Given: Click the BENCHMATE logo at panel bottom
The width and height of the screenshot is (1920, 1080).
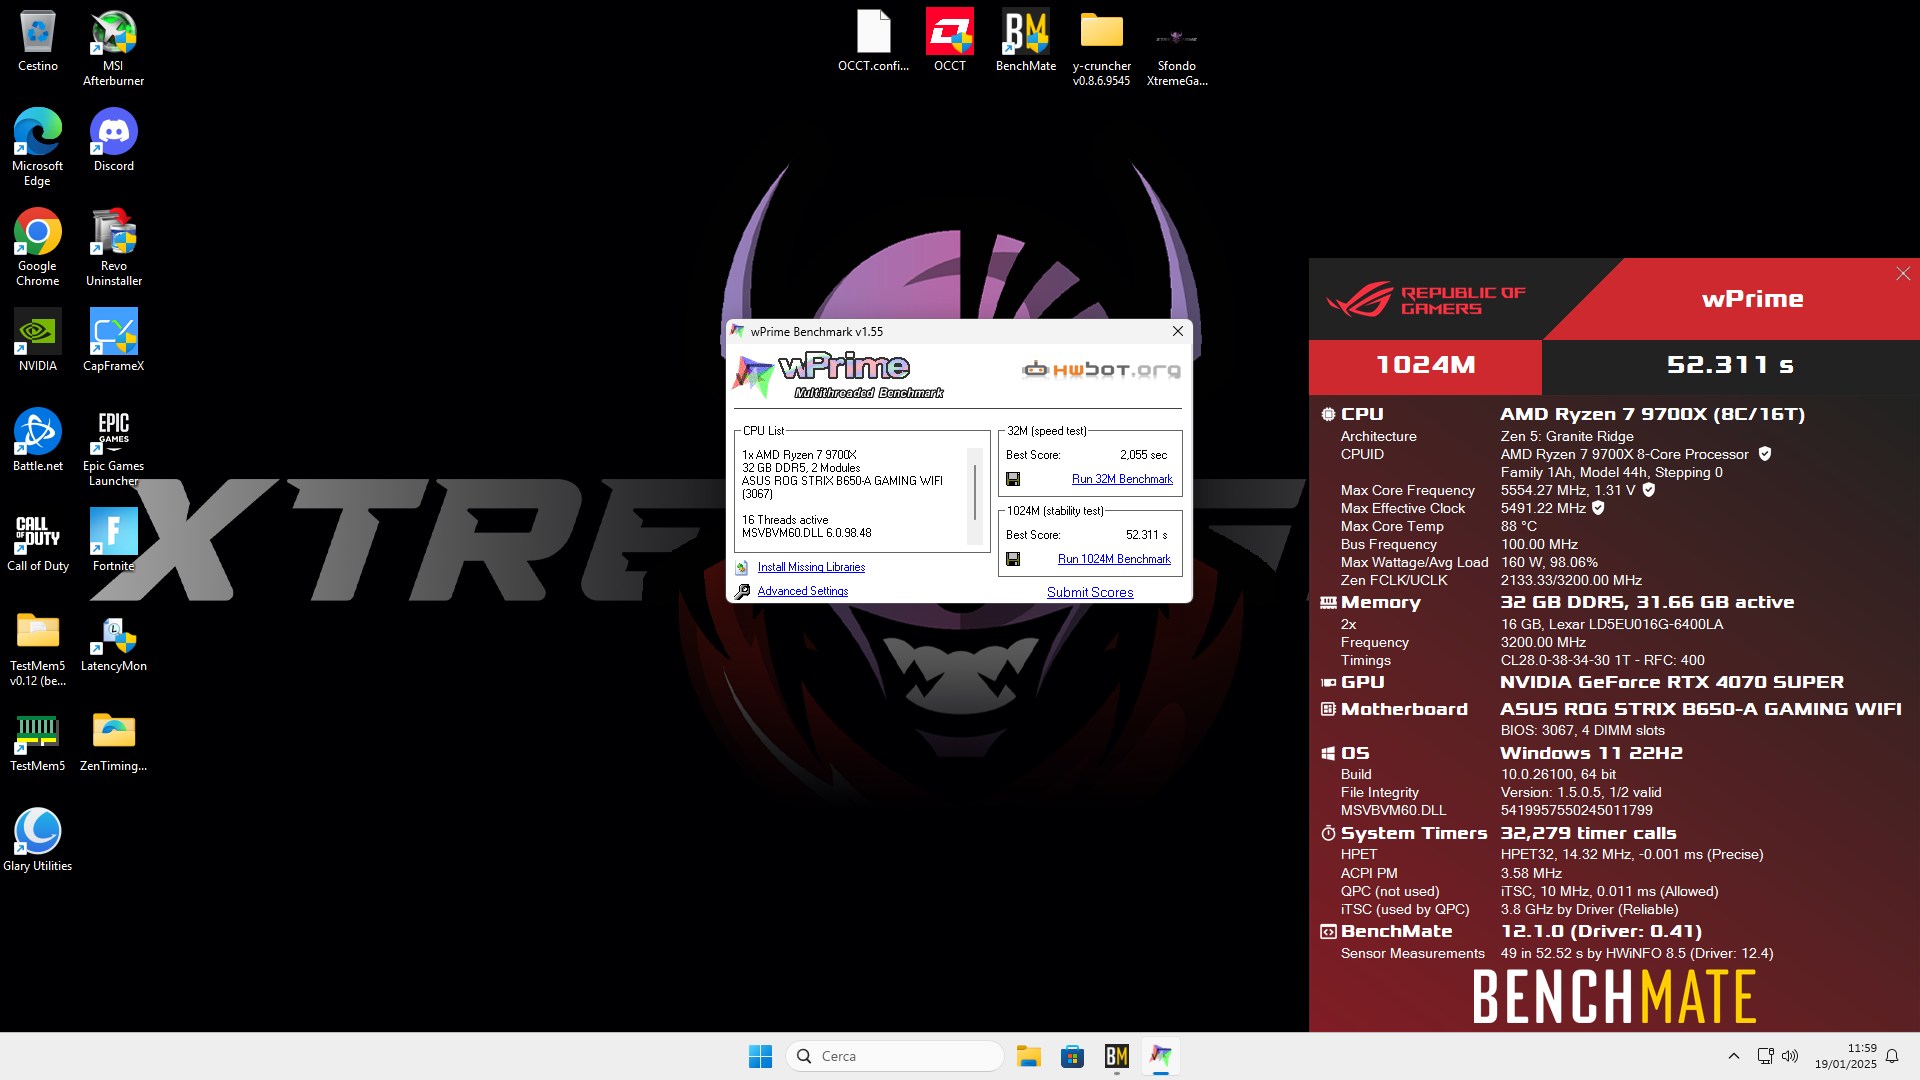Looking at the screenshot, I should pyautogui.click(x=1614, y=996).
